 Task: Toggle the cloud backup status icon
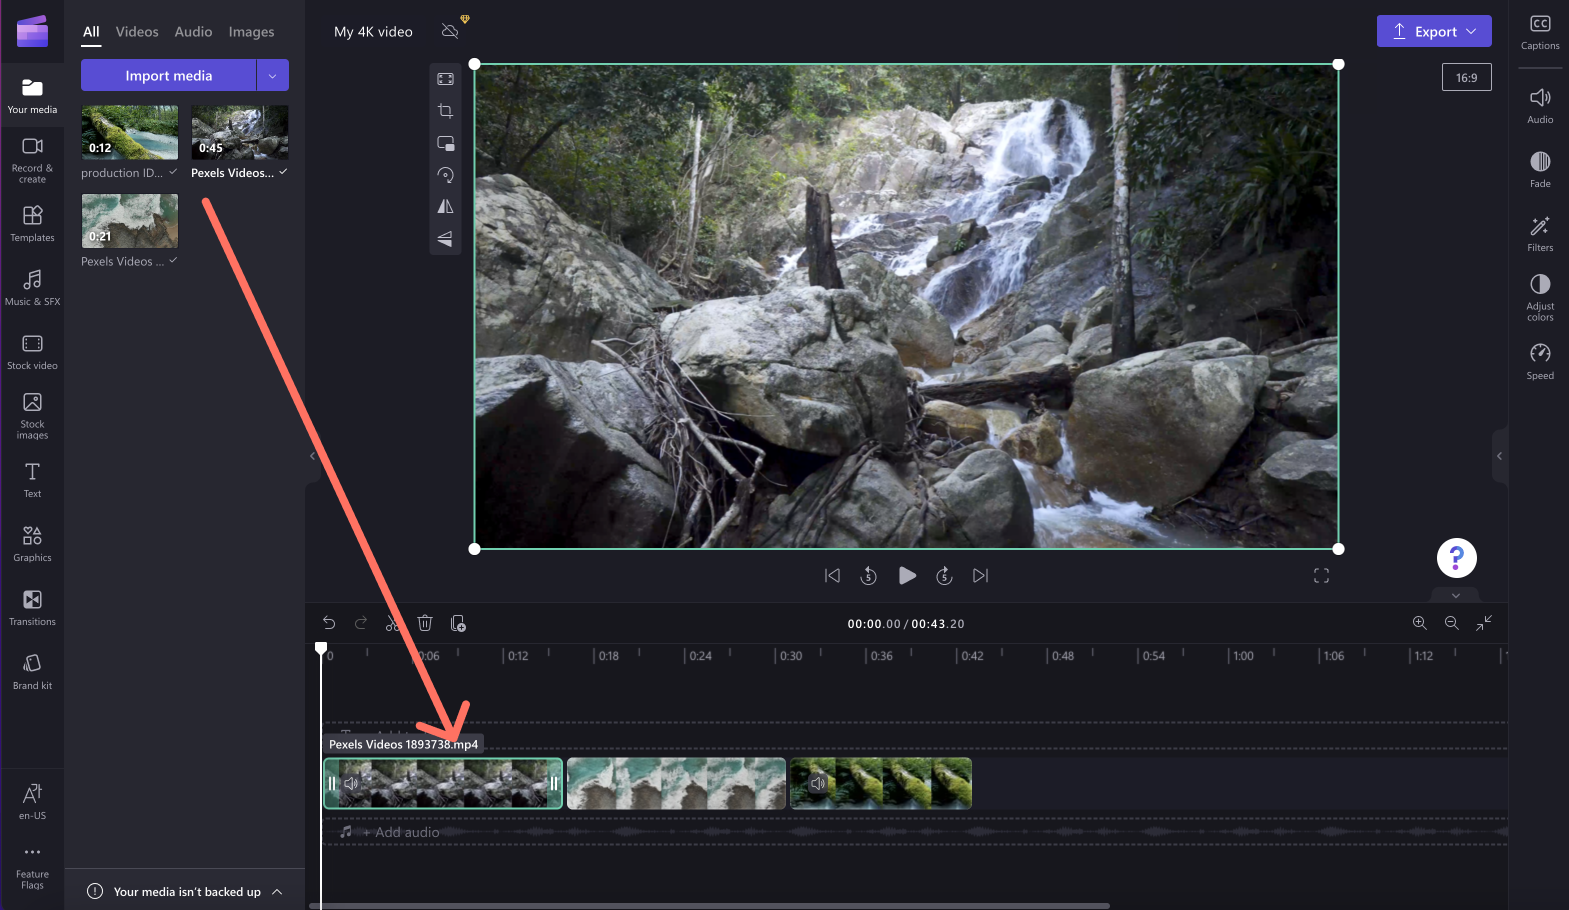pos(450,31)
